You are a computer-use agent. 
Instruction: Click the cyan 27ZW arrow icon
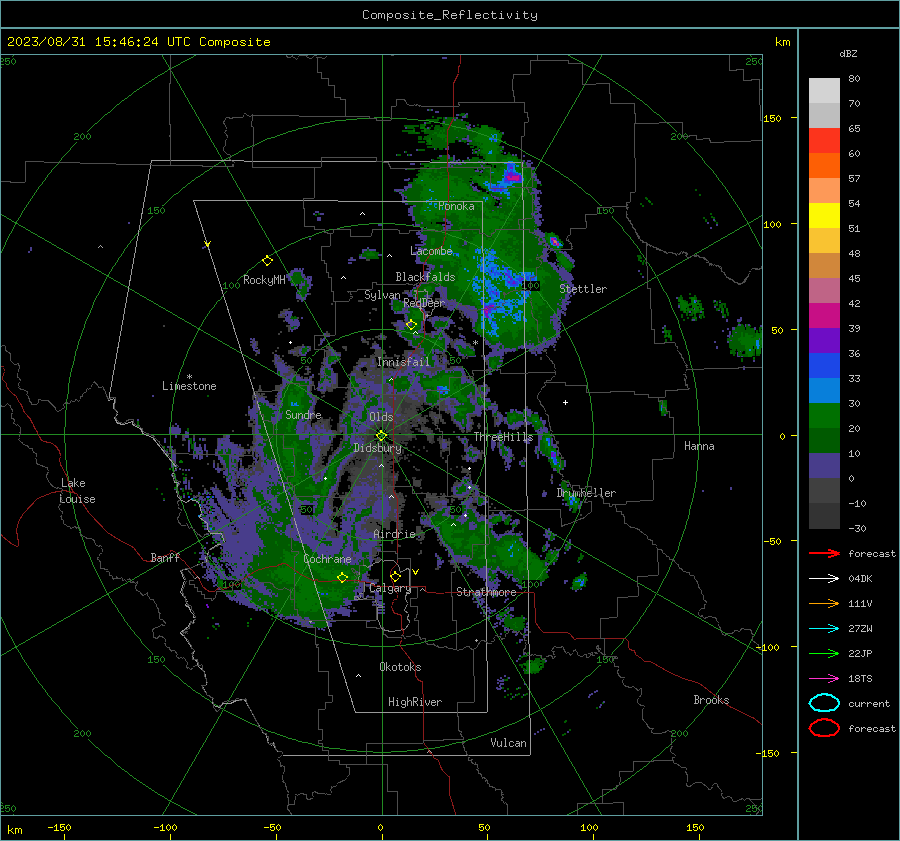pyautogui.click(x=824, y=629)
